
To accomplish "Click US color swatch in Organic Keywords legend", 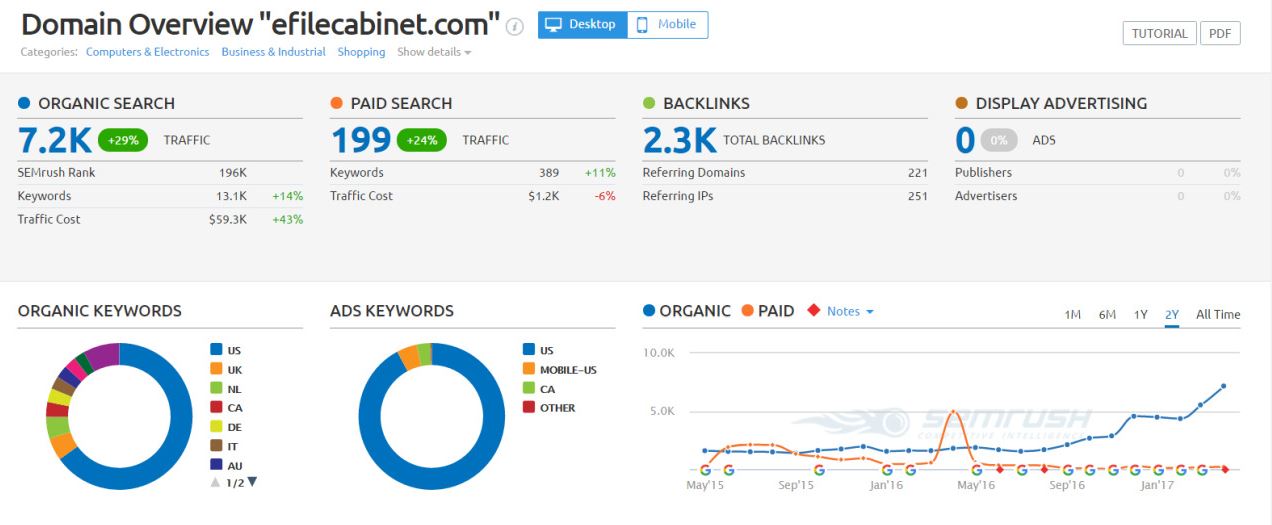I will coord(215,350).
